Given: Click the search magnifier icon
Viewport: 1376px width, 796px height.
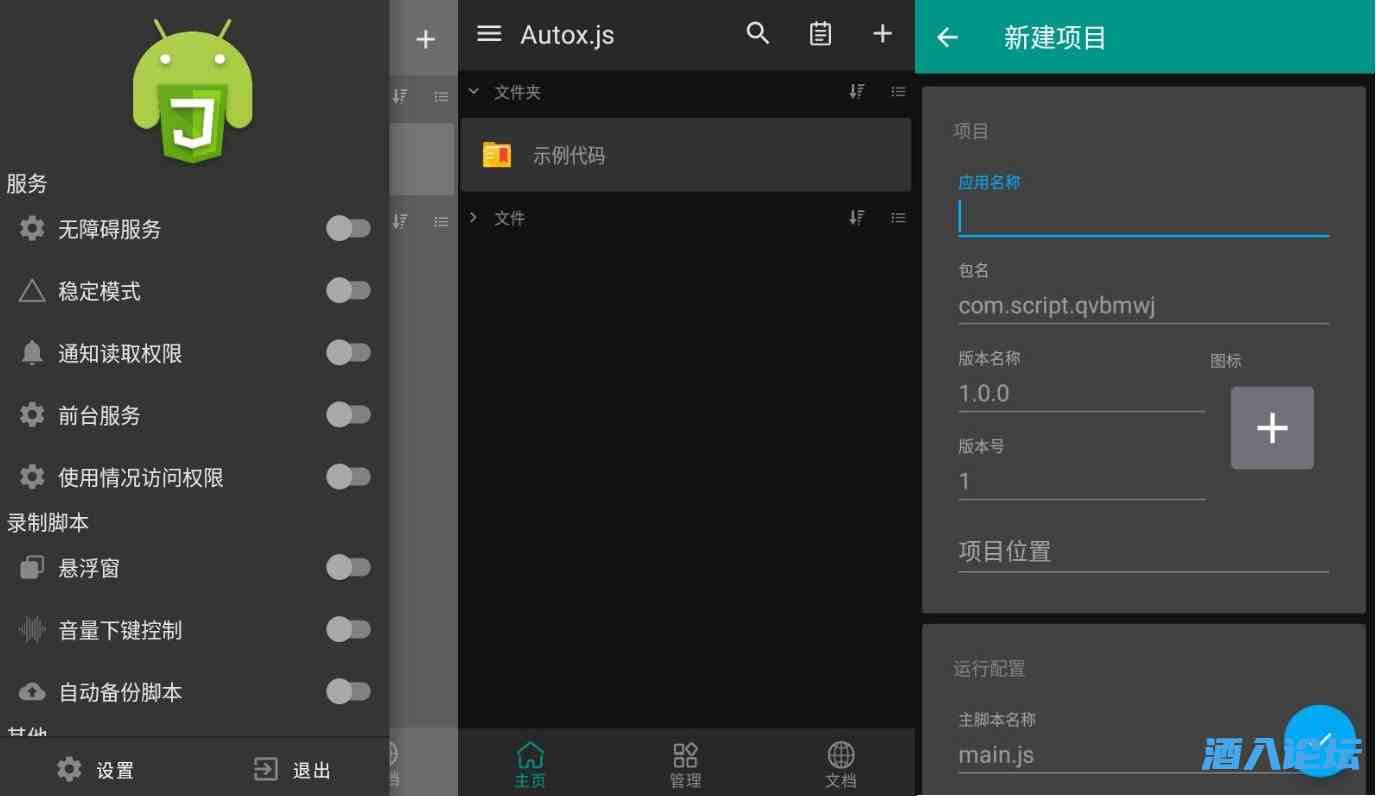Looking at the screenshot, I should click(758, 34).
